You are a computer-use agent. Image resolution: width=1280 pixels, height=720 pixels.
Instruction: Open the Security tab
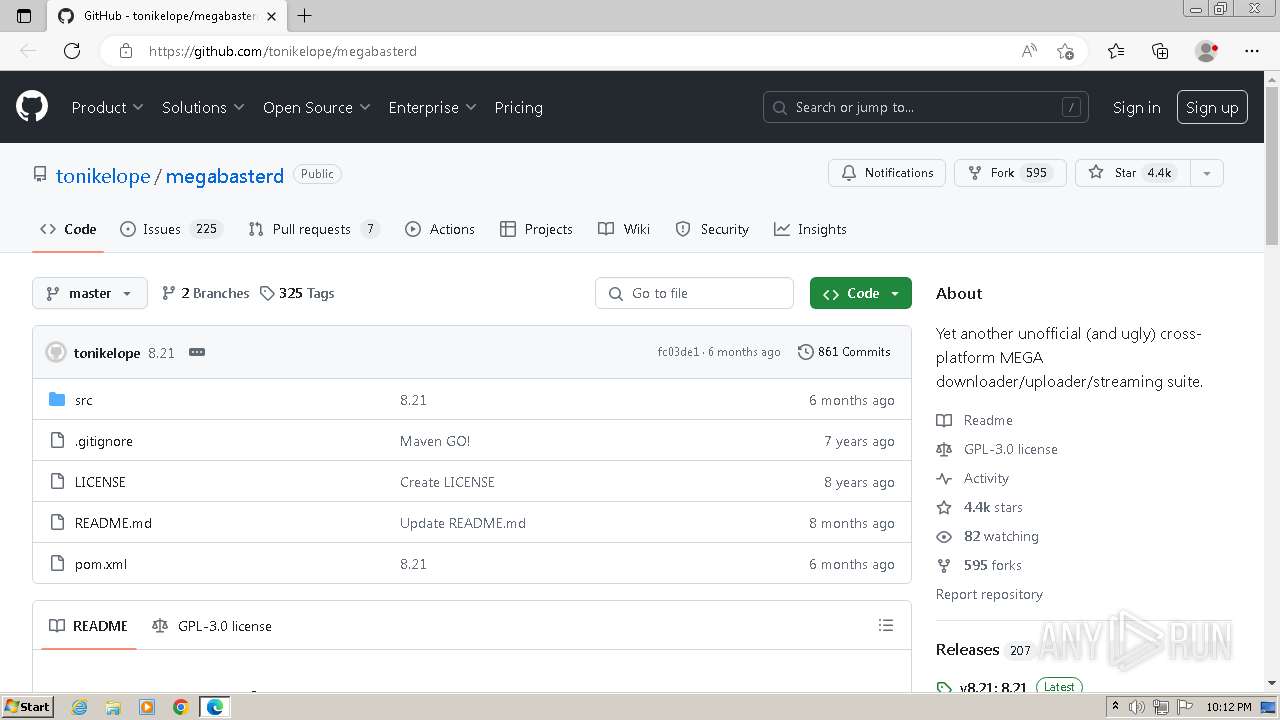coord(712,229)
